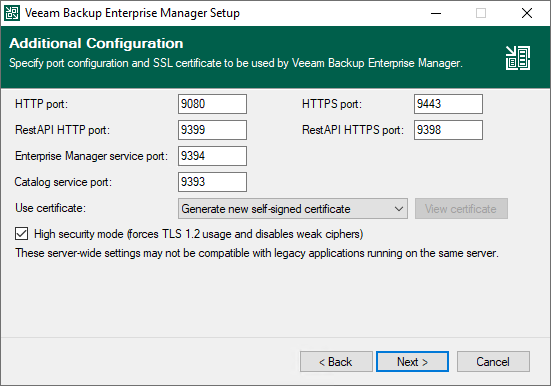This screenshot has height=386, width=551.
Task: Click the RestAPI HTTPS port label
Action: 353,130
